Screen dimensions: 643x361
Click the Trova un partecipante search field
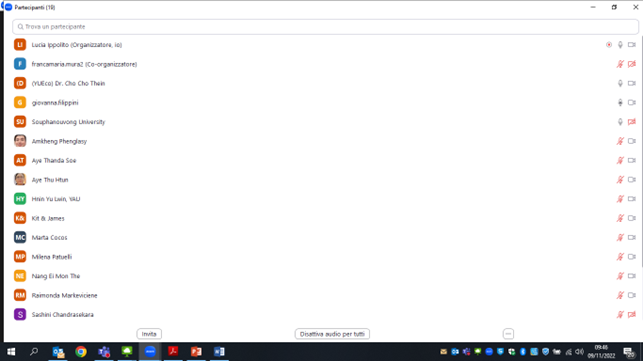coord(325,27)
